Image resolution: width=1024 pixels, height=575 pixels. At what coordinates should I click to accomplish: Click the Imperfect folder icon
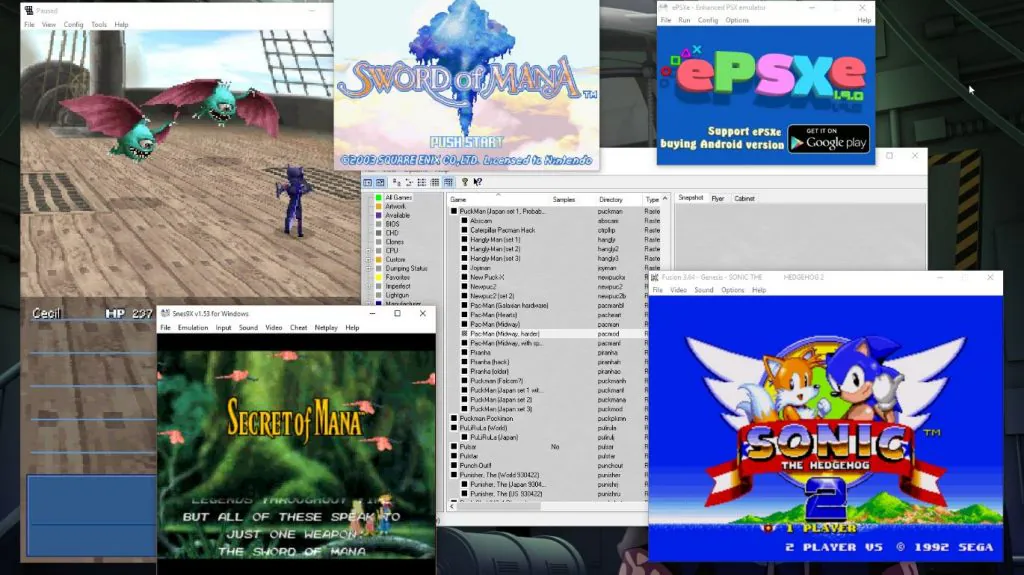pyautogui.click(x=378, y=286)
